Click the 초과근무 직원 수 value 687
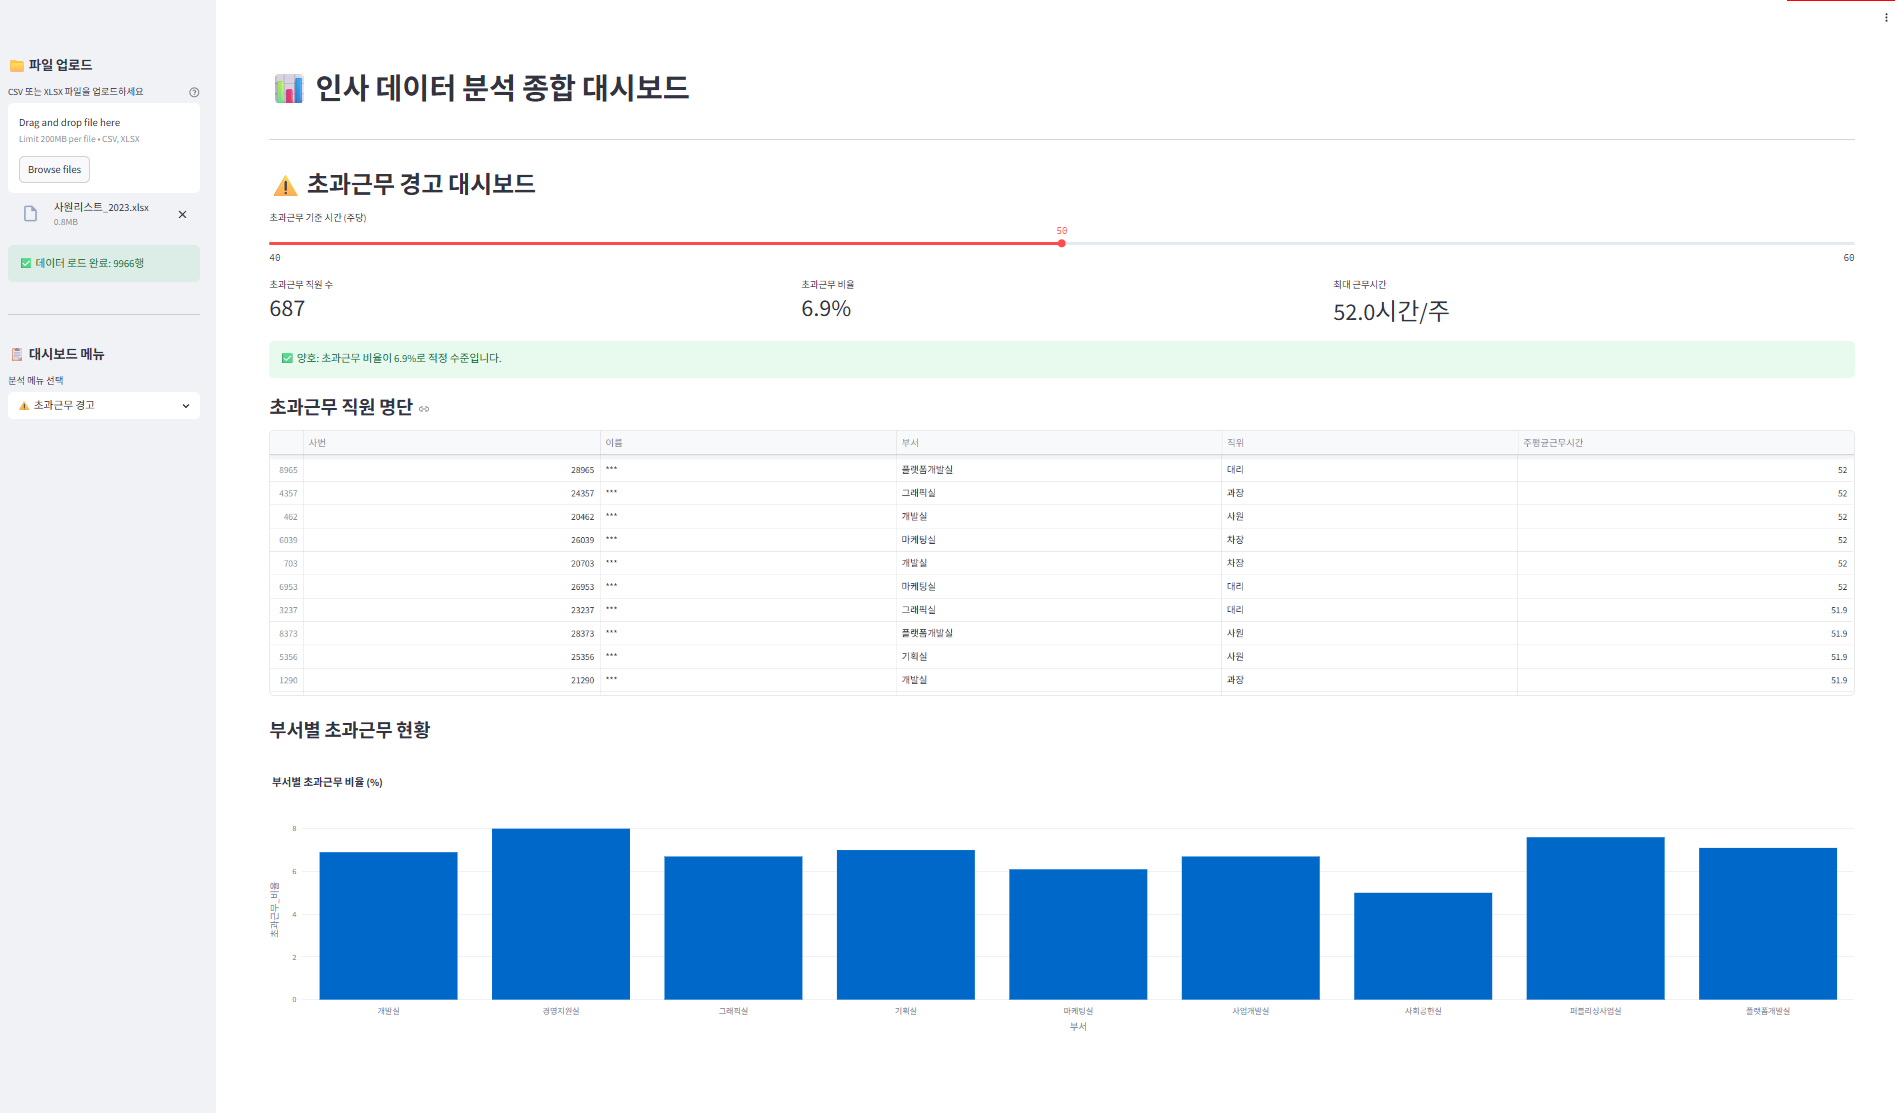This screenshot has width=1898, height=1113. 287,309
